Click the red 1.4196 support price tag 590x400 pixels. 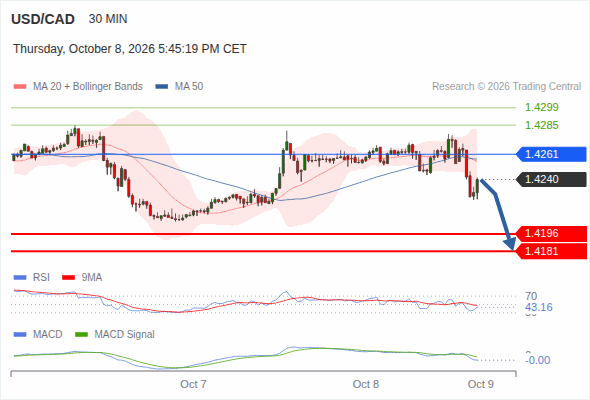coord(551,233)
